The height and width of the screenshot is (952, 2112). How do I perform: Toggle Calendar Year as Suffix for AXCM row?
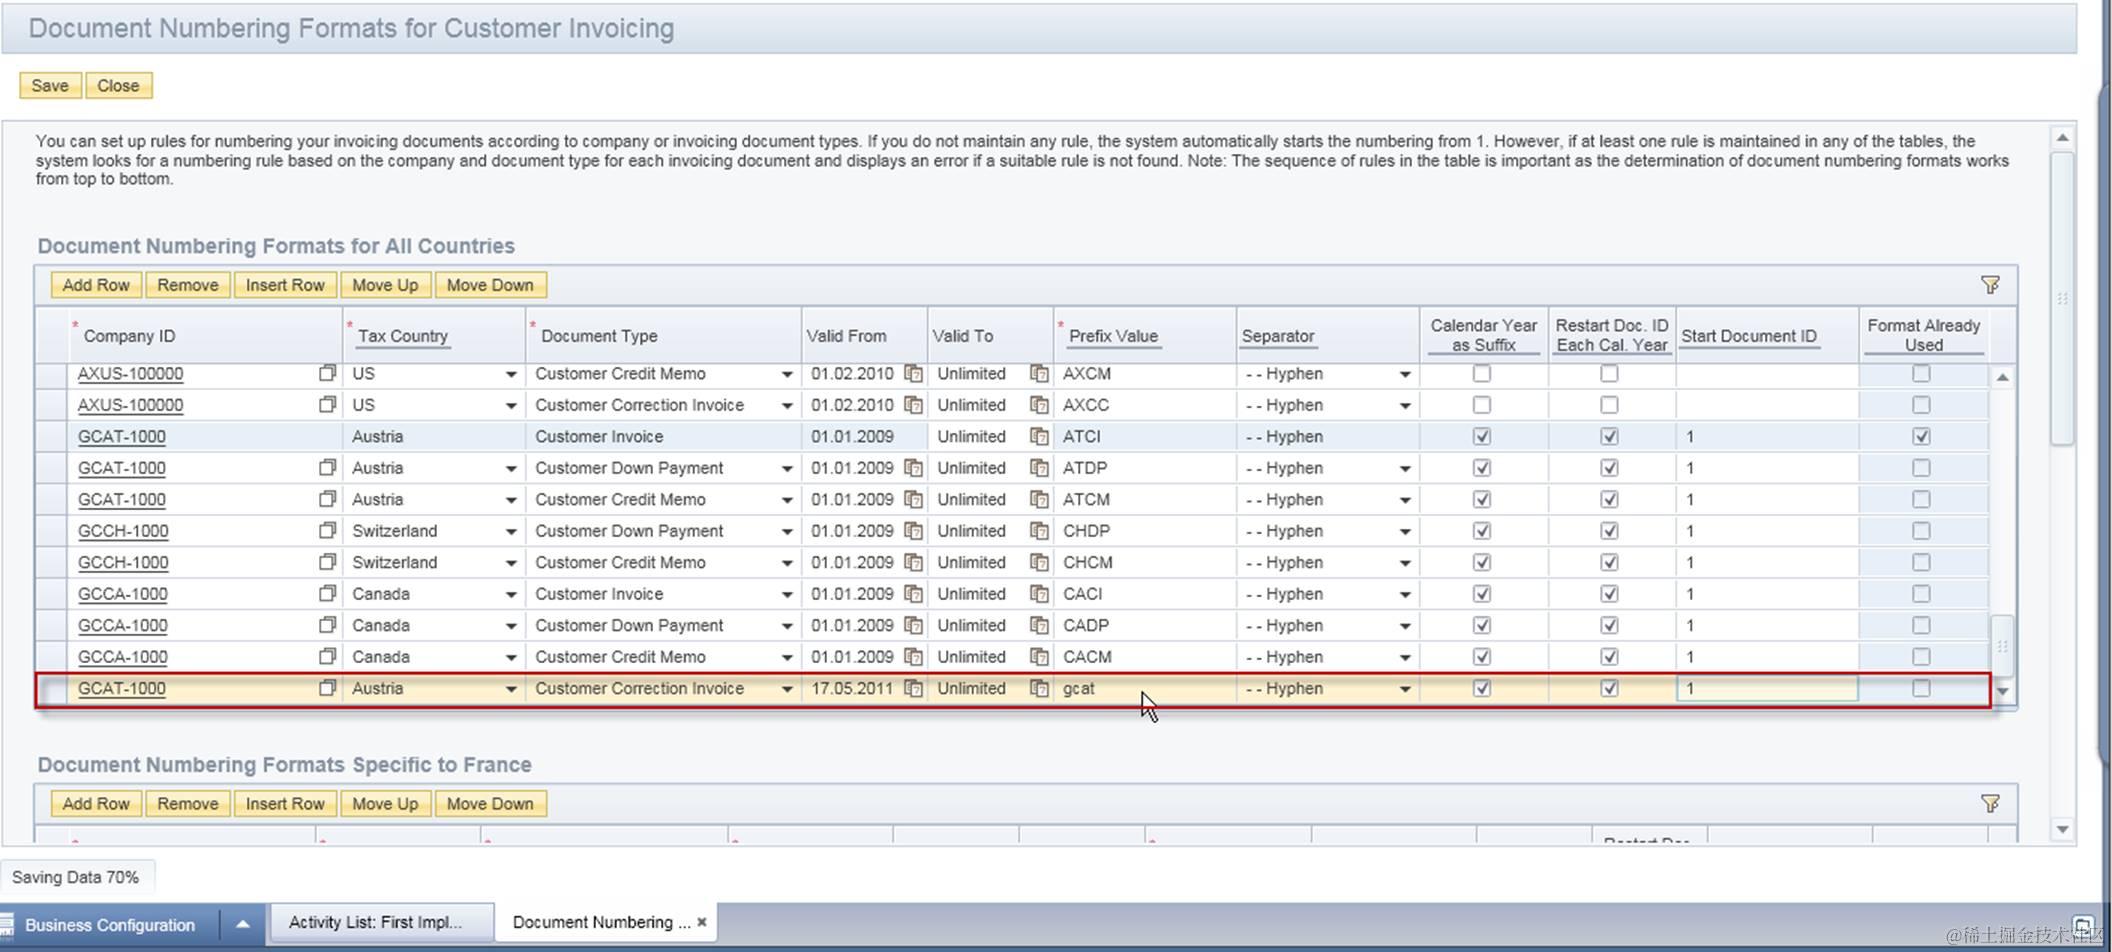[1482, 373]
